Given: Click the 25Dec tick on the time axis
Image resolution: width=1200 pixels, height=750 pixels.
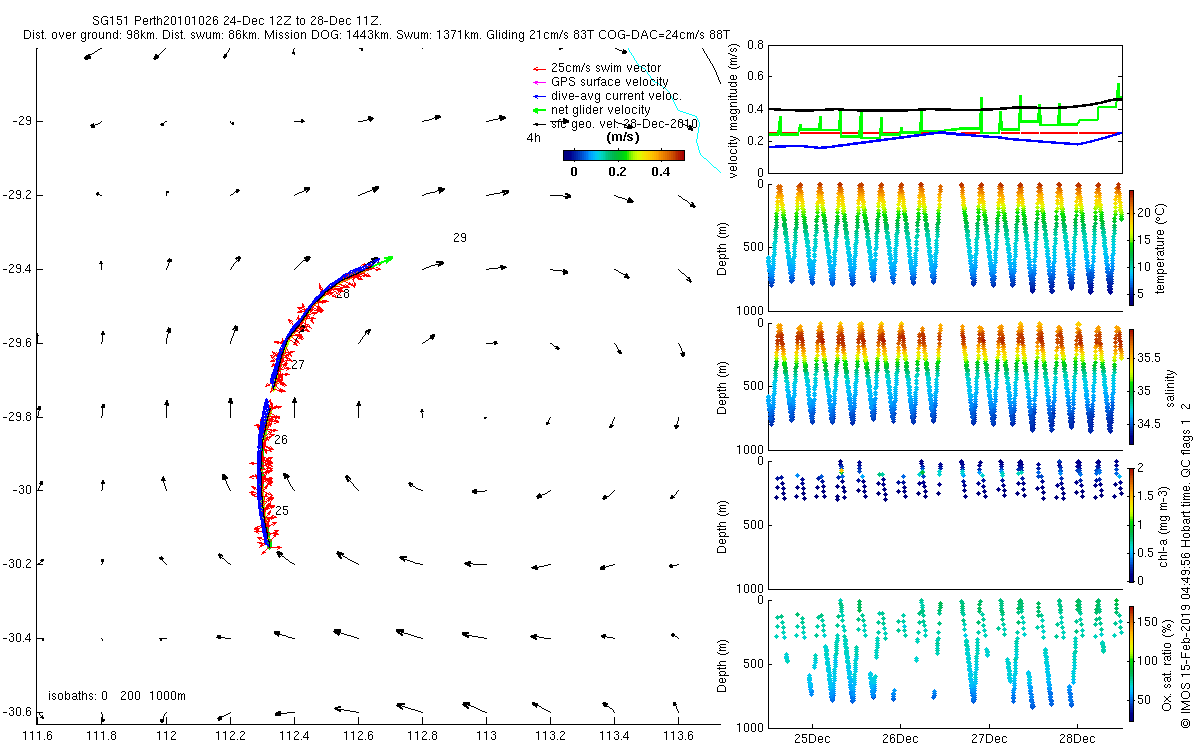Looking at the screenshot, I should tap(811, 739).
